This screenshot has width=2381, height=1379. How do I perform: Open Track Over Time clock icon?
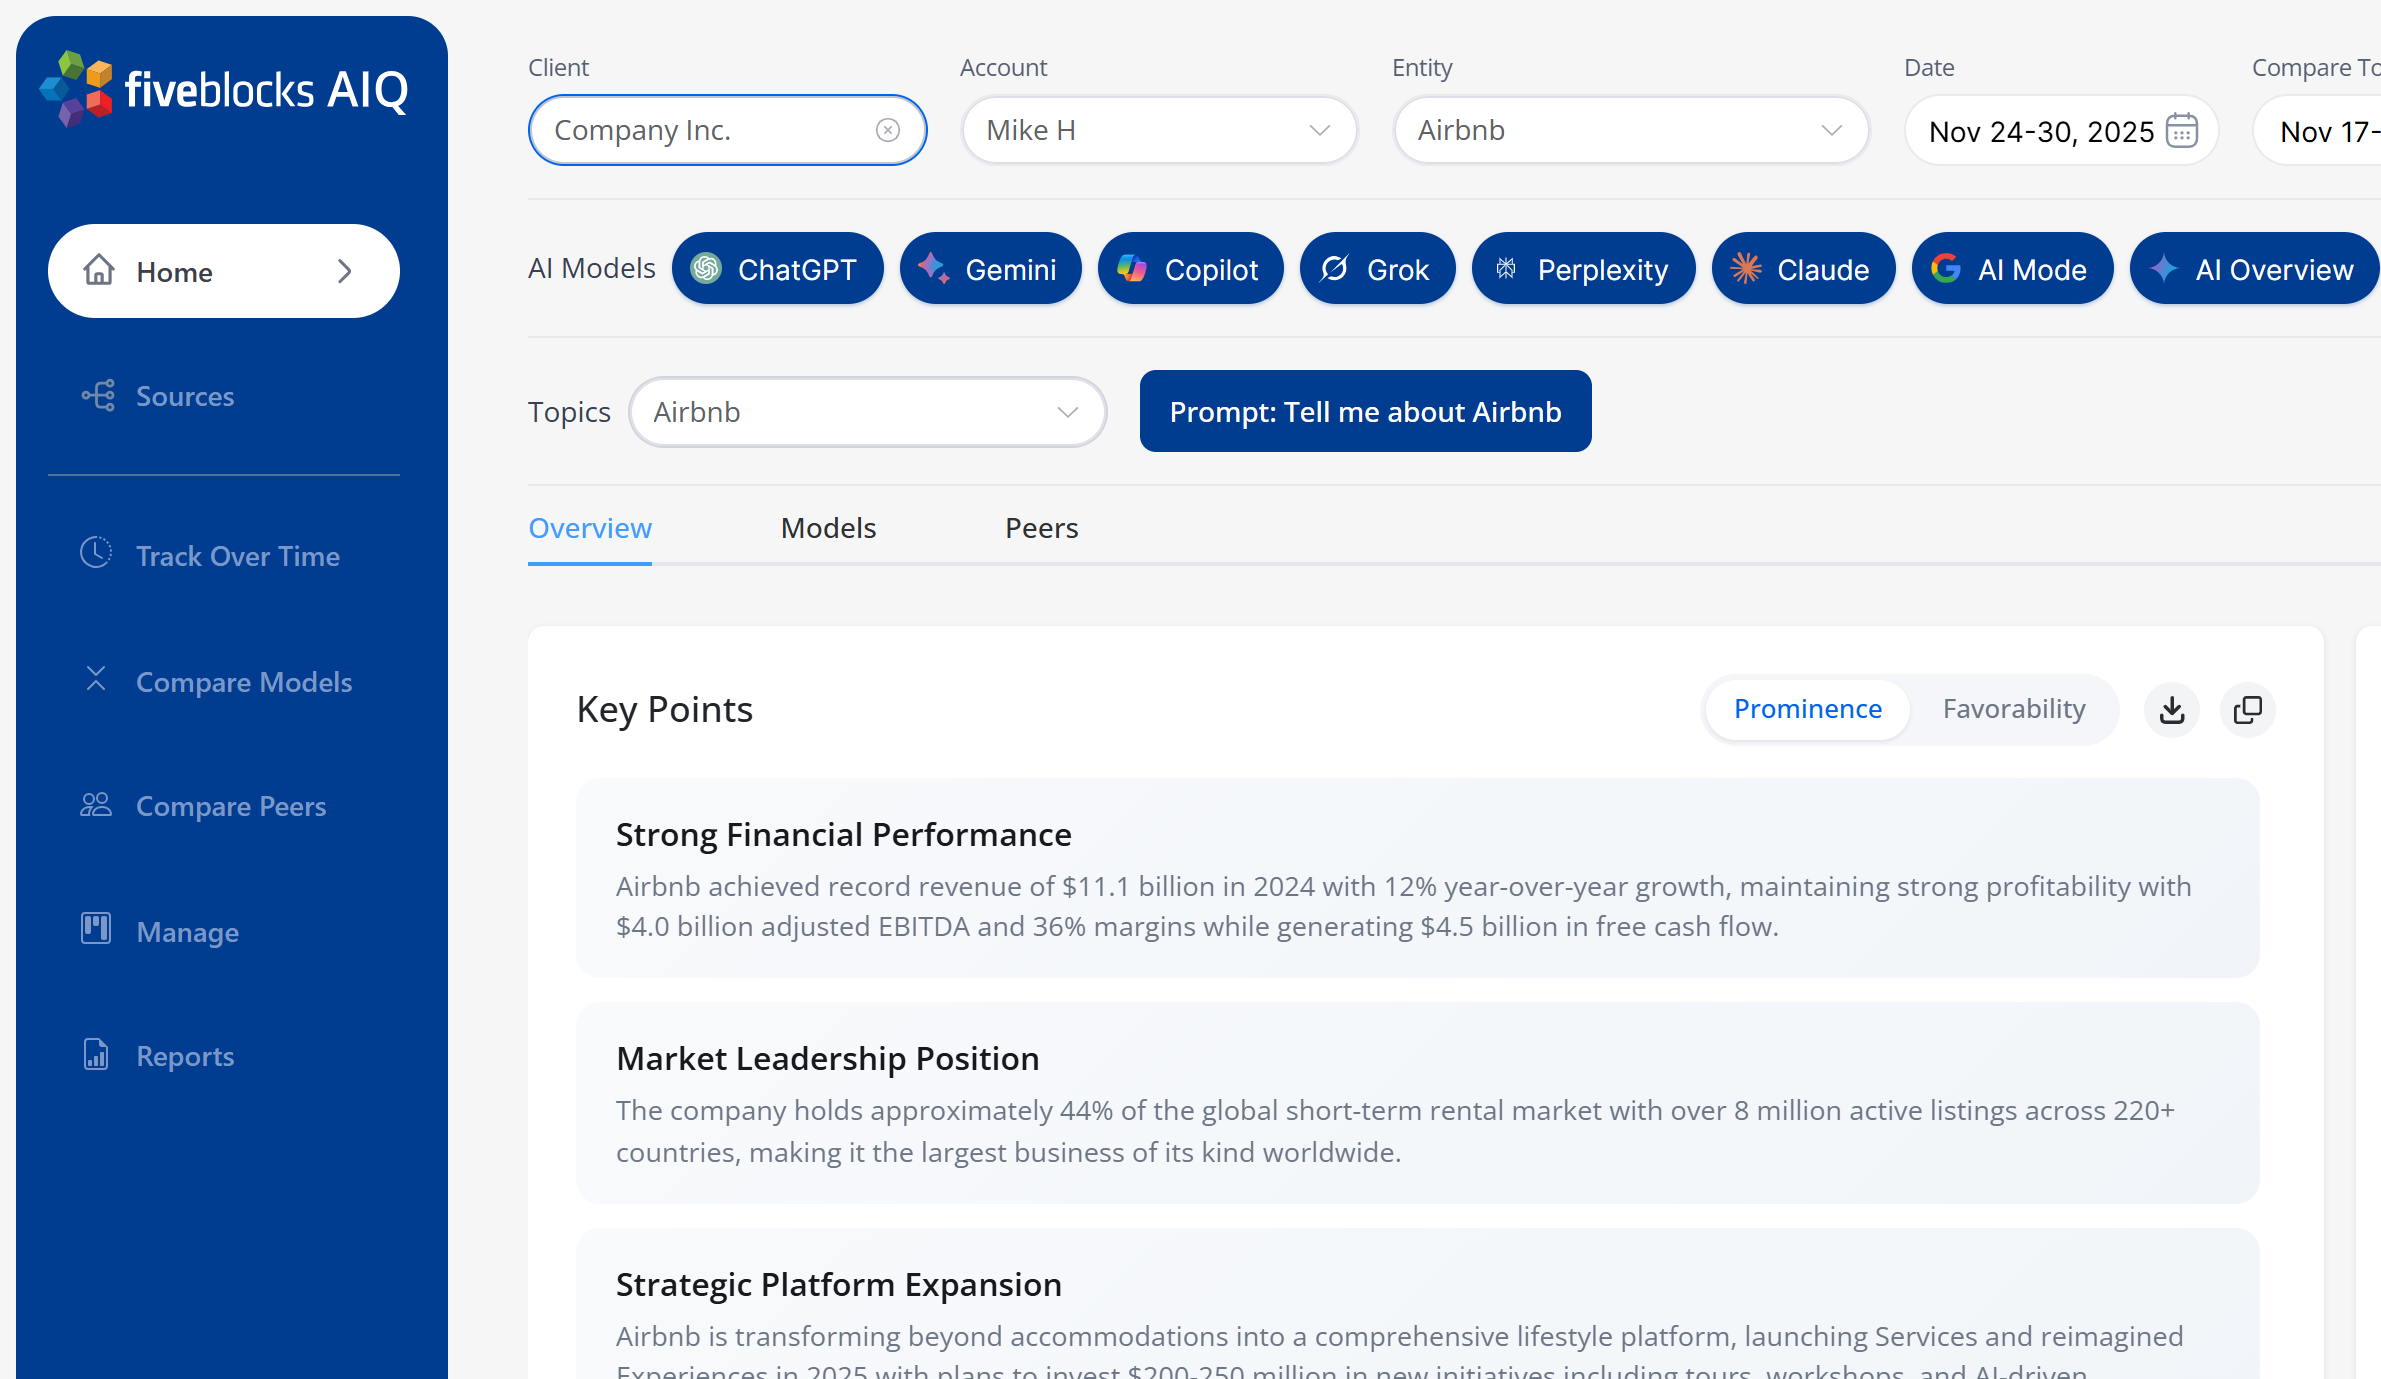pyautogui.click(x=96, y=553)
